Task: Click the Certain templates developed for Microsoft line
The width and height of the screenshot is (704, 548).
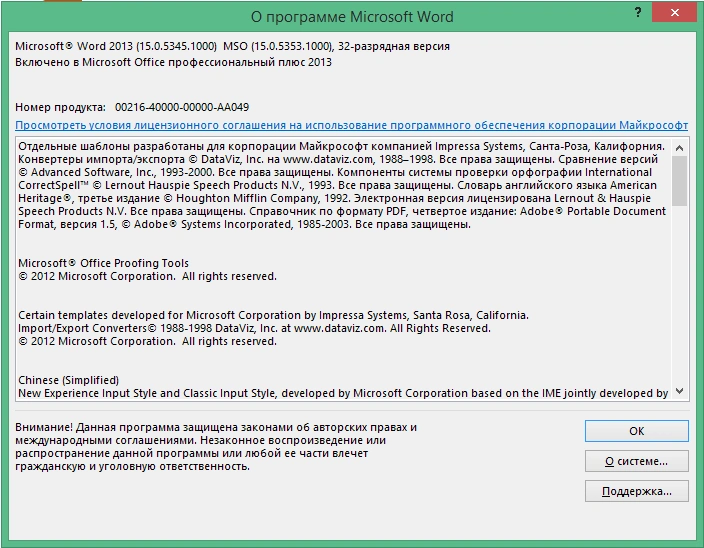Action: (273, 315)
